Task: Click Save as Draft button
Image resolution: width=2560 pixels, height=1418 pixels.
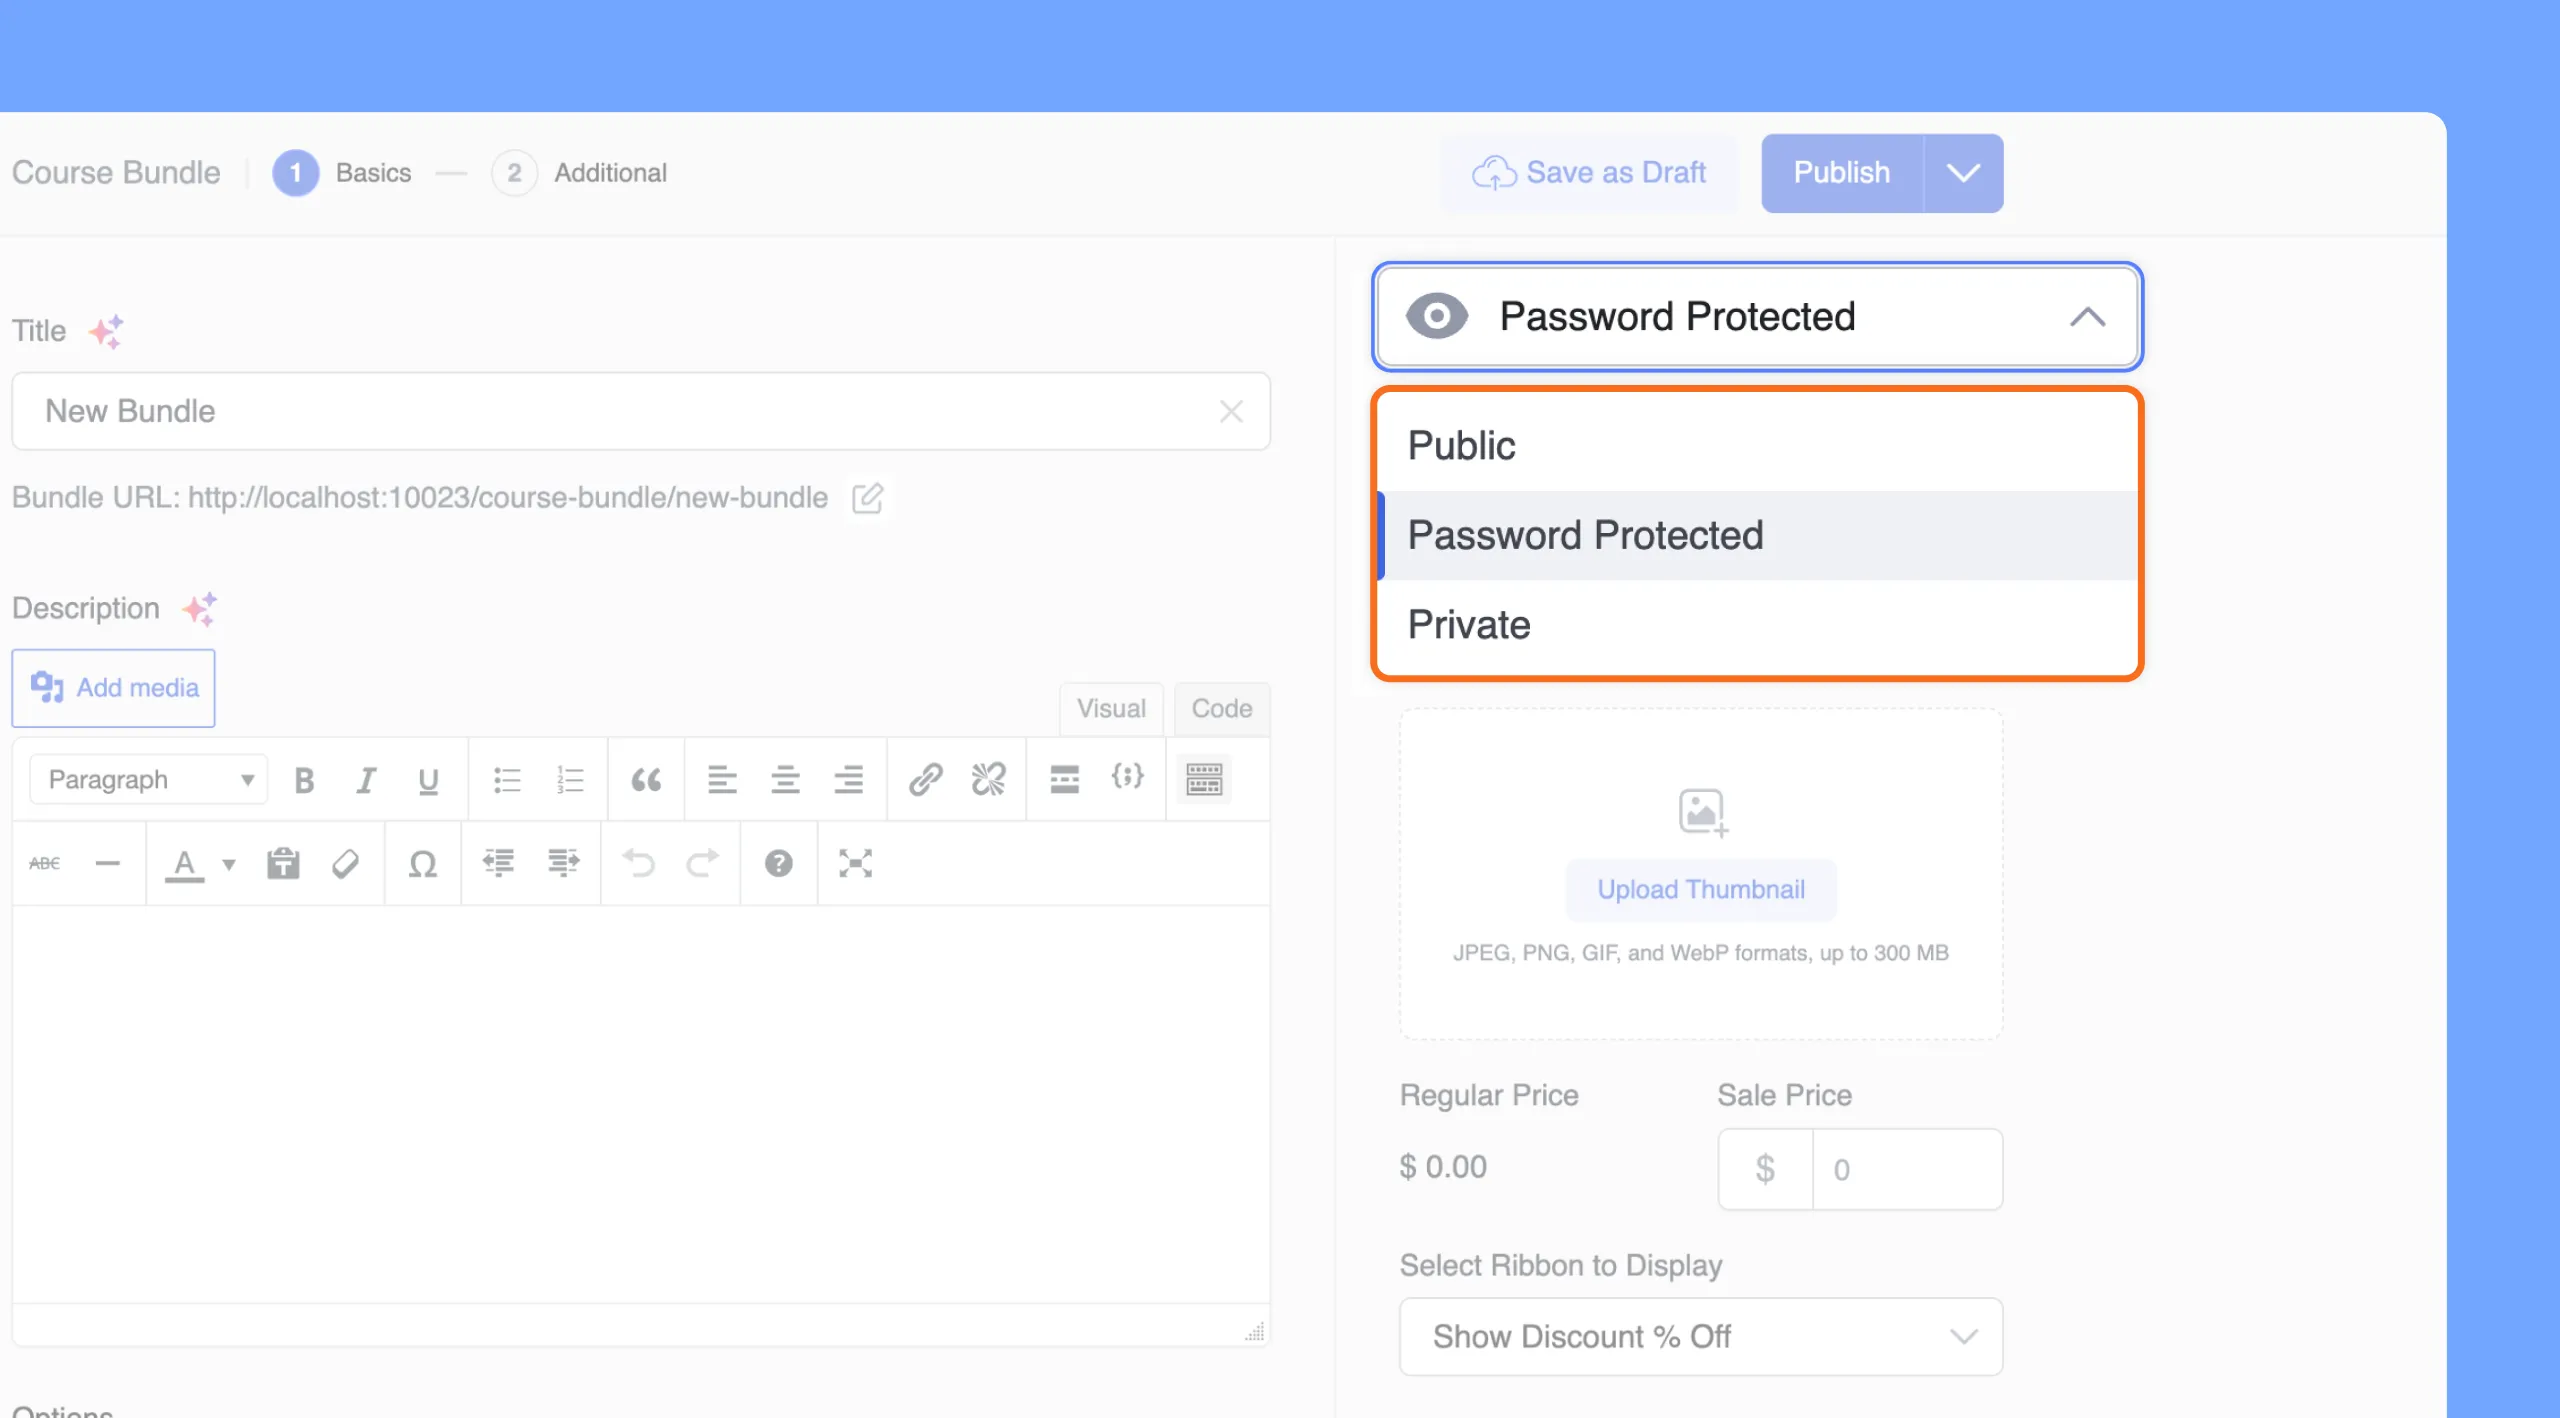Action: click(x=1589, y=174)
